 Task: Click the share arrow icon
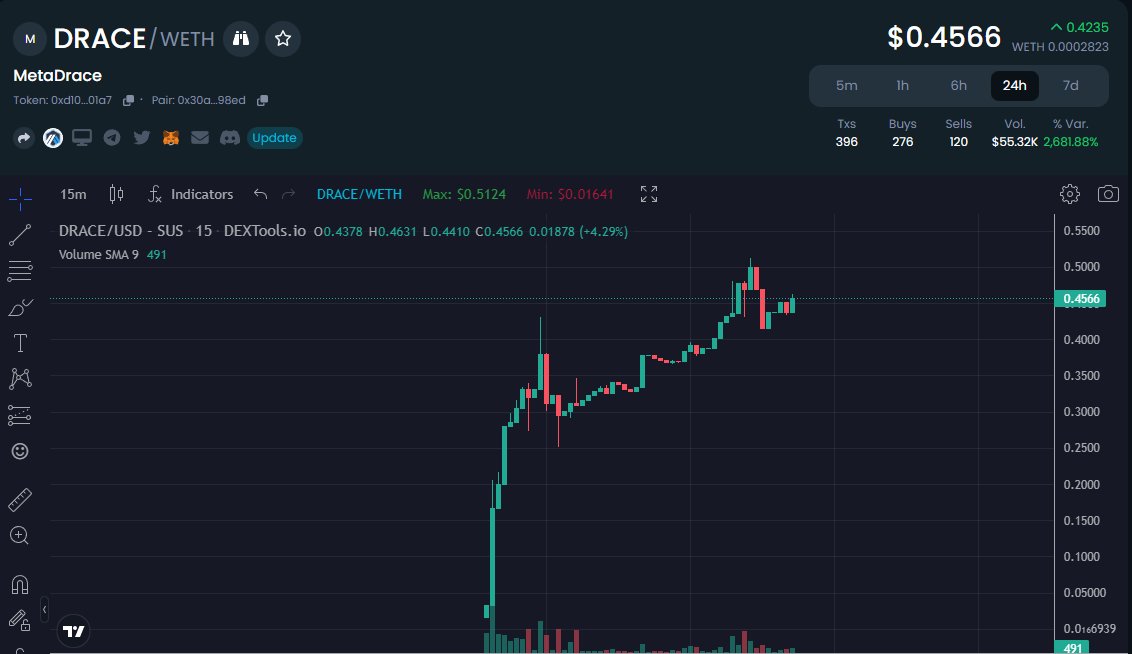coord(24,138)
